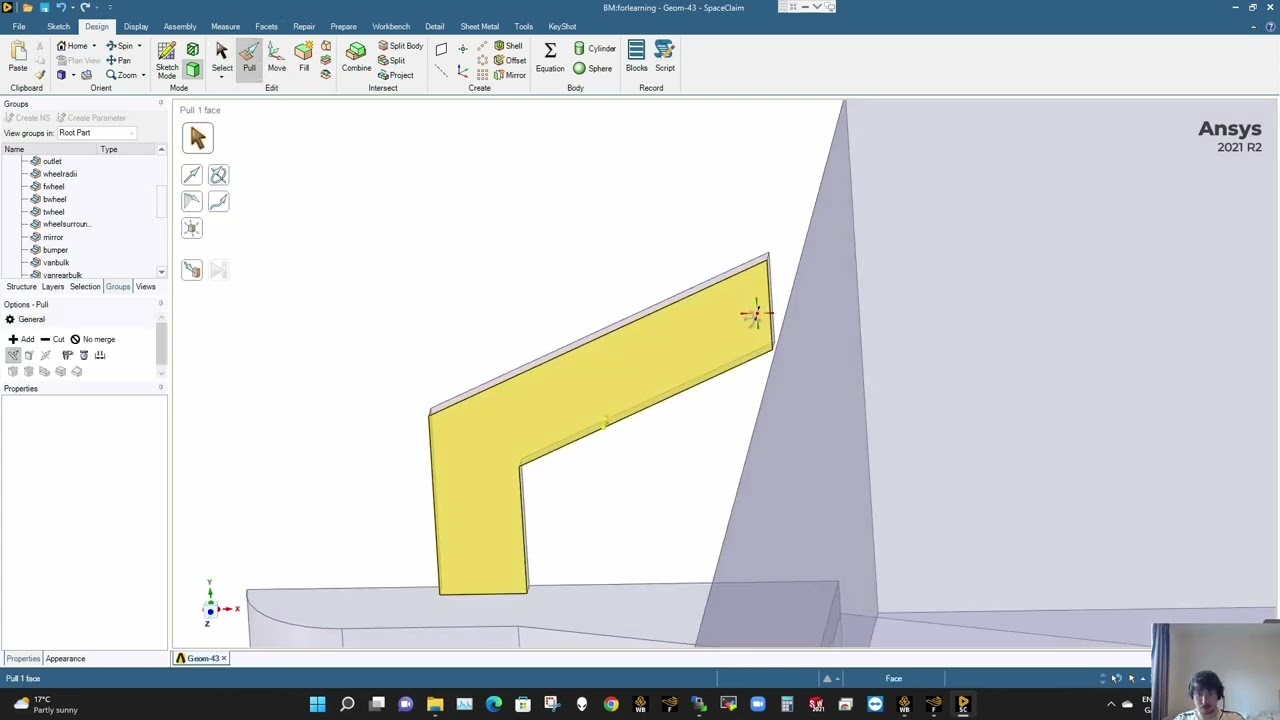Click the Scale Body tool guide in viewport

192,228
